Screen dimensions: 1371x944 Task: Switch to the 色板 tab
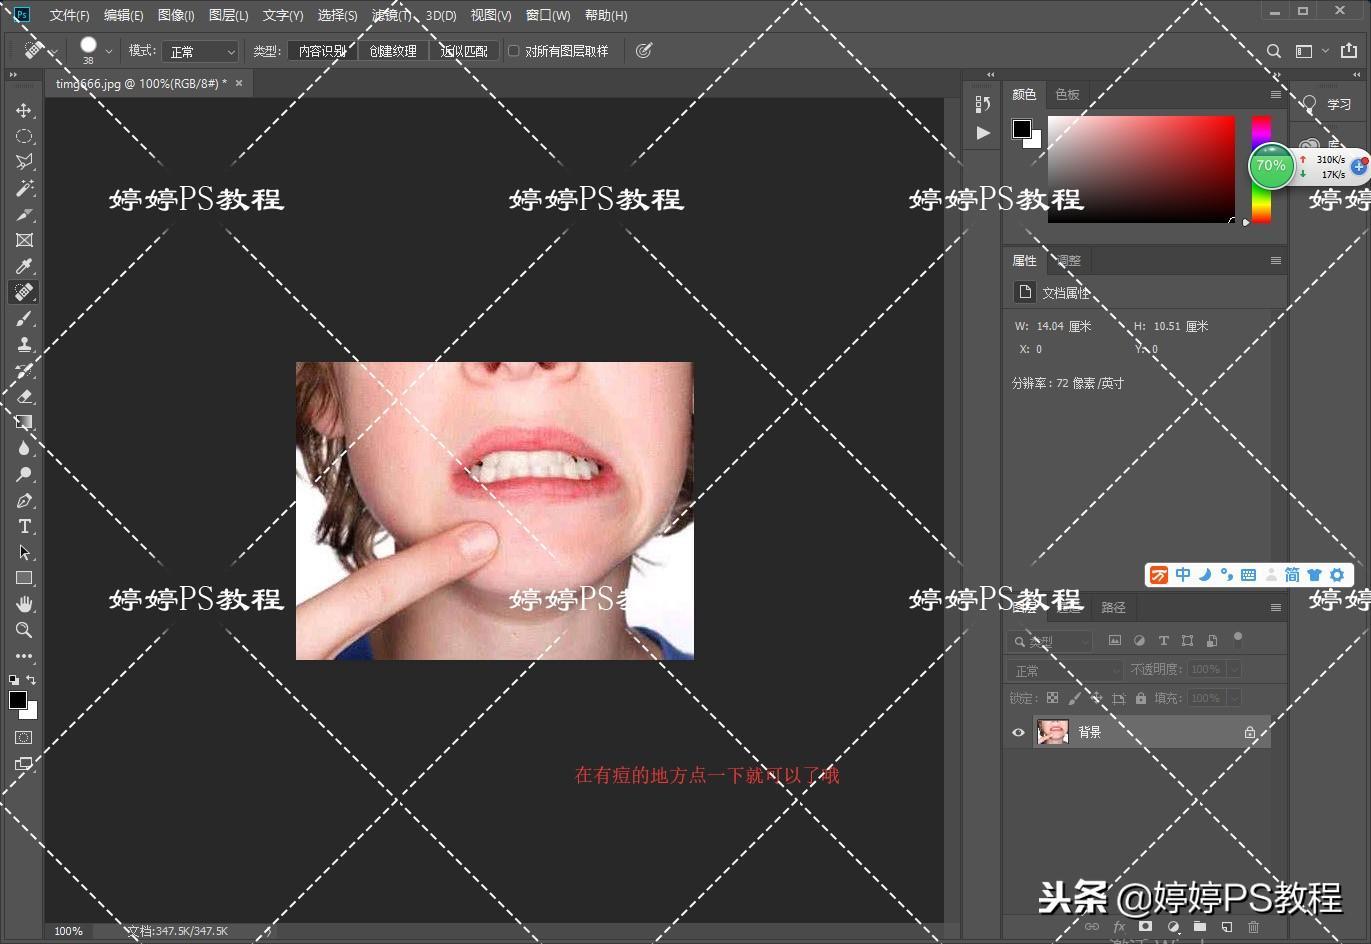pyautogui.click(x=1067, y=94)
